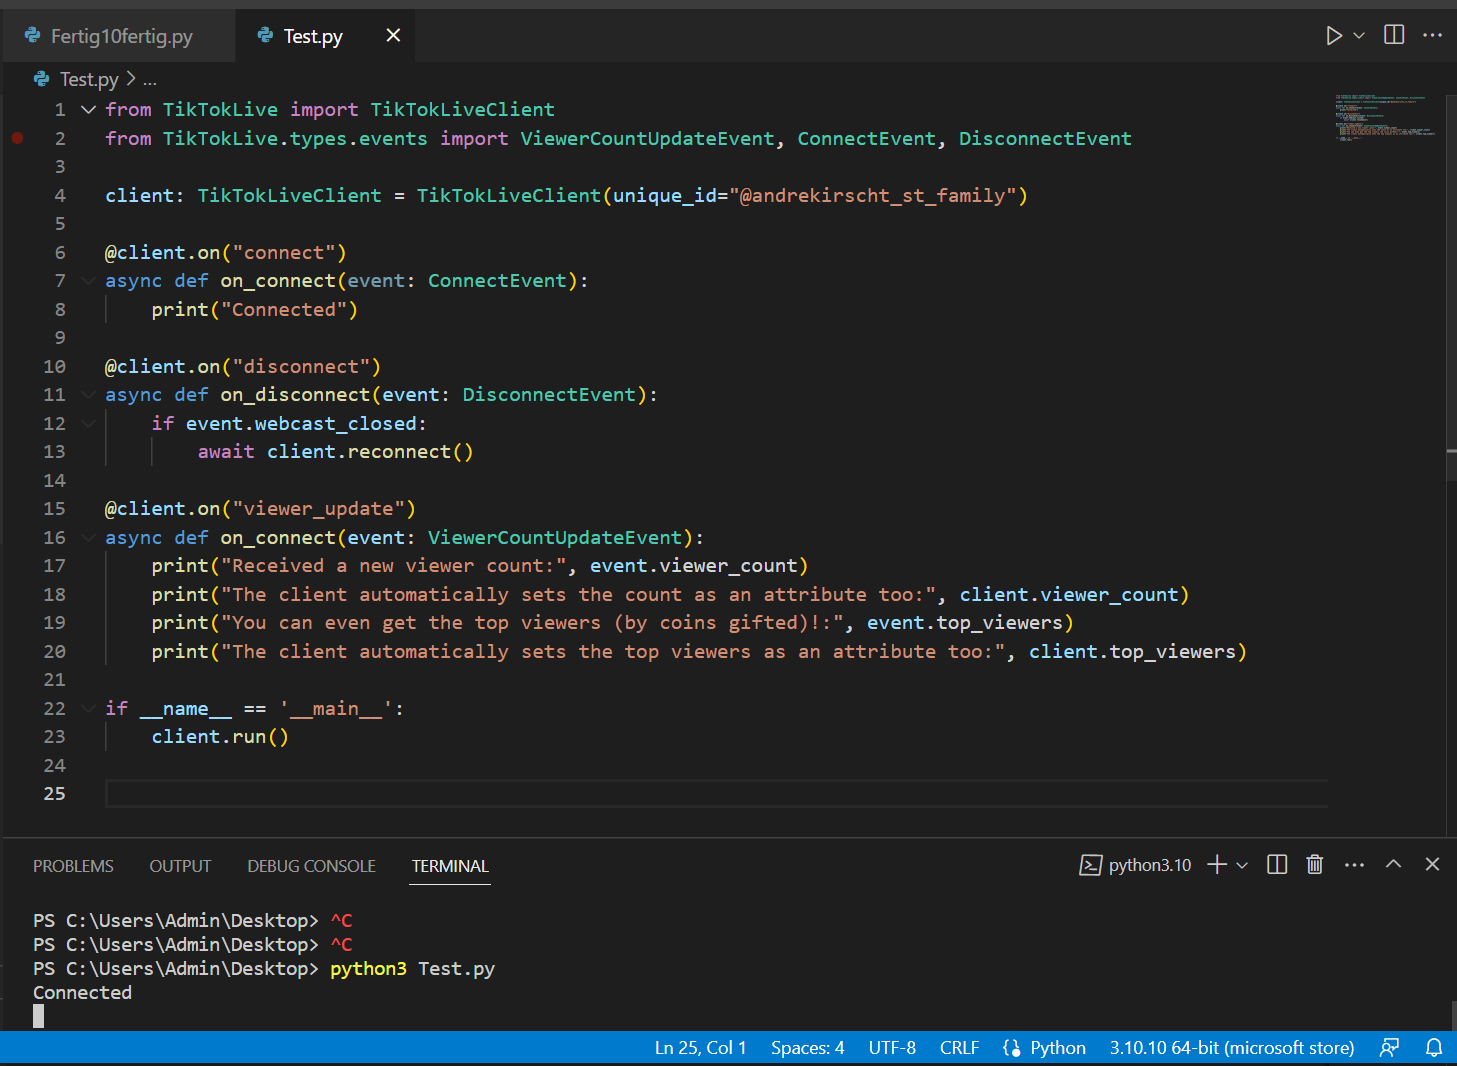Change interpreter via 3.10.10 64-bit link
The image size is (1457, 1066).
coord(1232,1047)
